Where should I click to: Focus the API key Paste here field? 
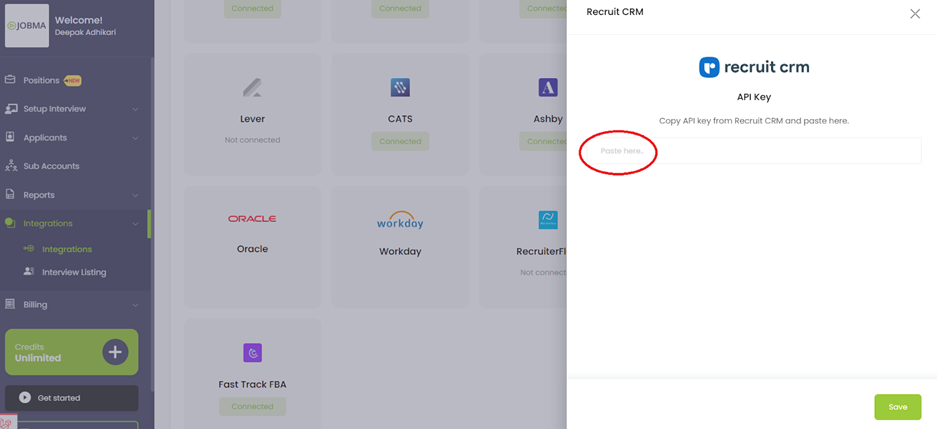pos(754,151)
